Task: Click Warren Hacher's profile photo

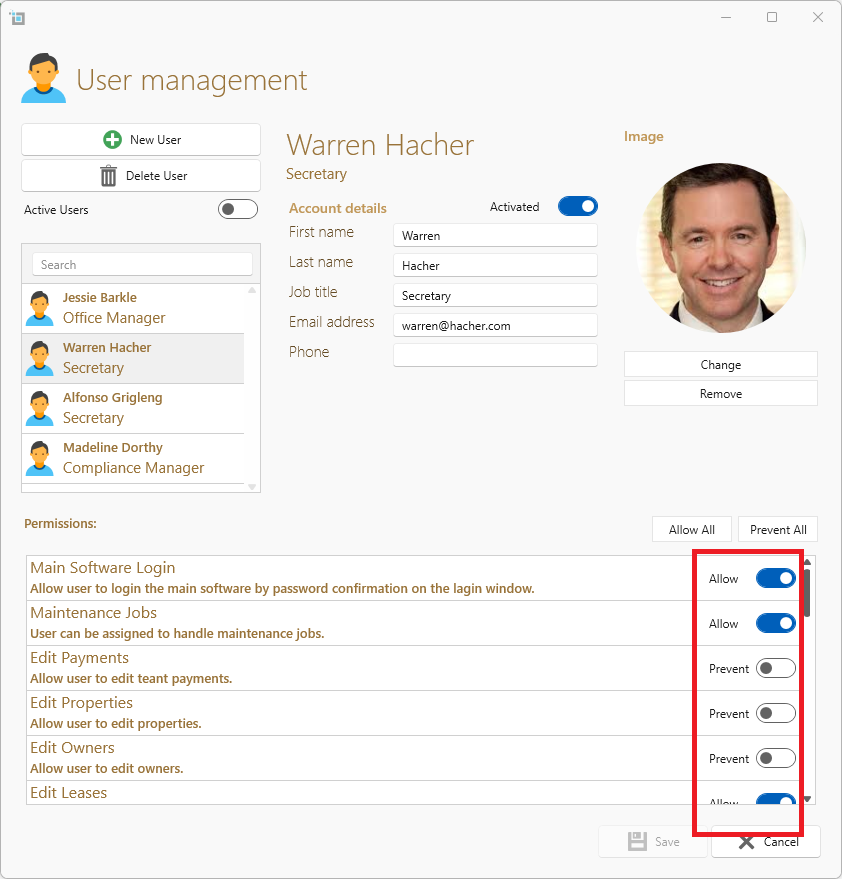Action: (x=720, y=248)
